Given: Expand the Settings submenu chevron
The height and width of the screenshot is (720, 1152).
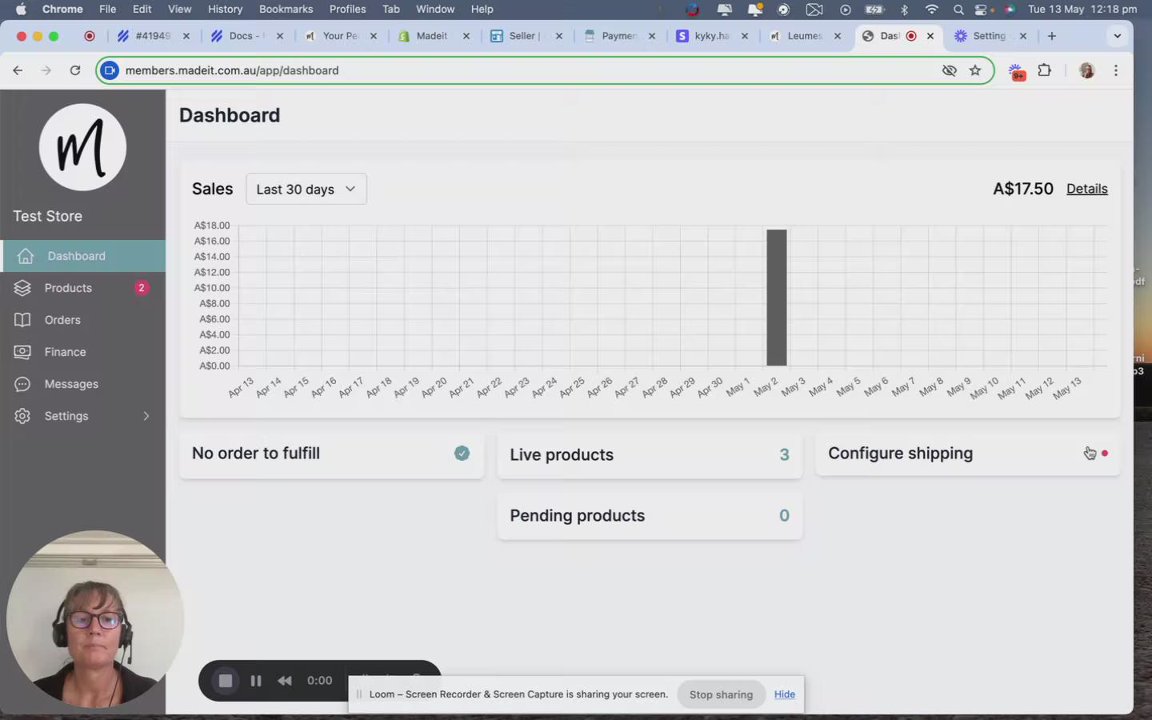Looking at the screenshot, I should pyautogui.click(x=145, y=416).
